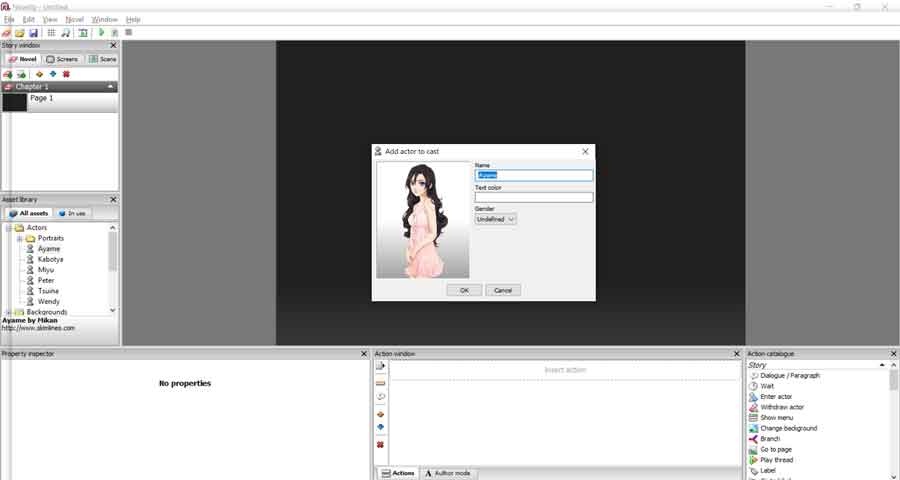Click the Add page icon in the Story window

[21, 75]
